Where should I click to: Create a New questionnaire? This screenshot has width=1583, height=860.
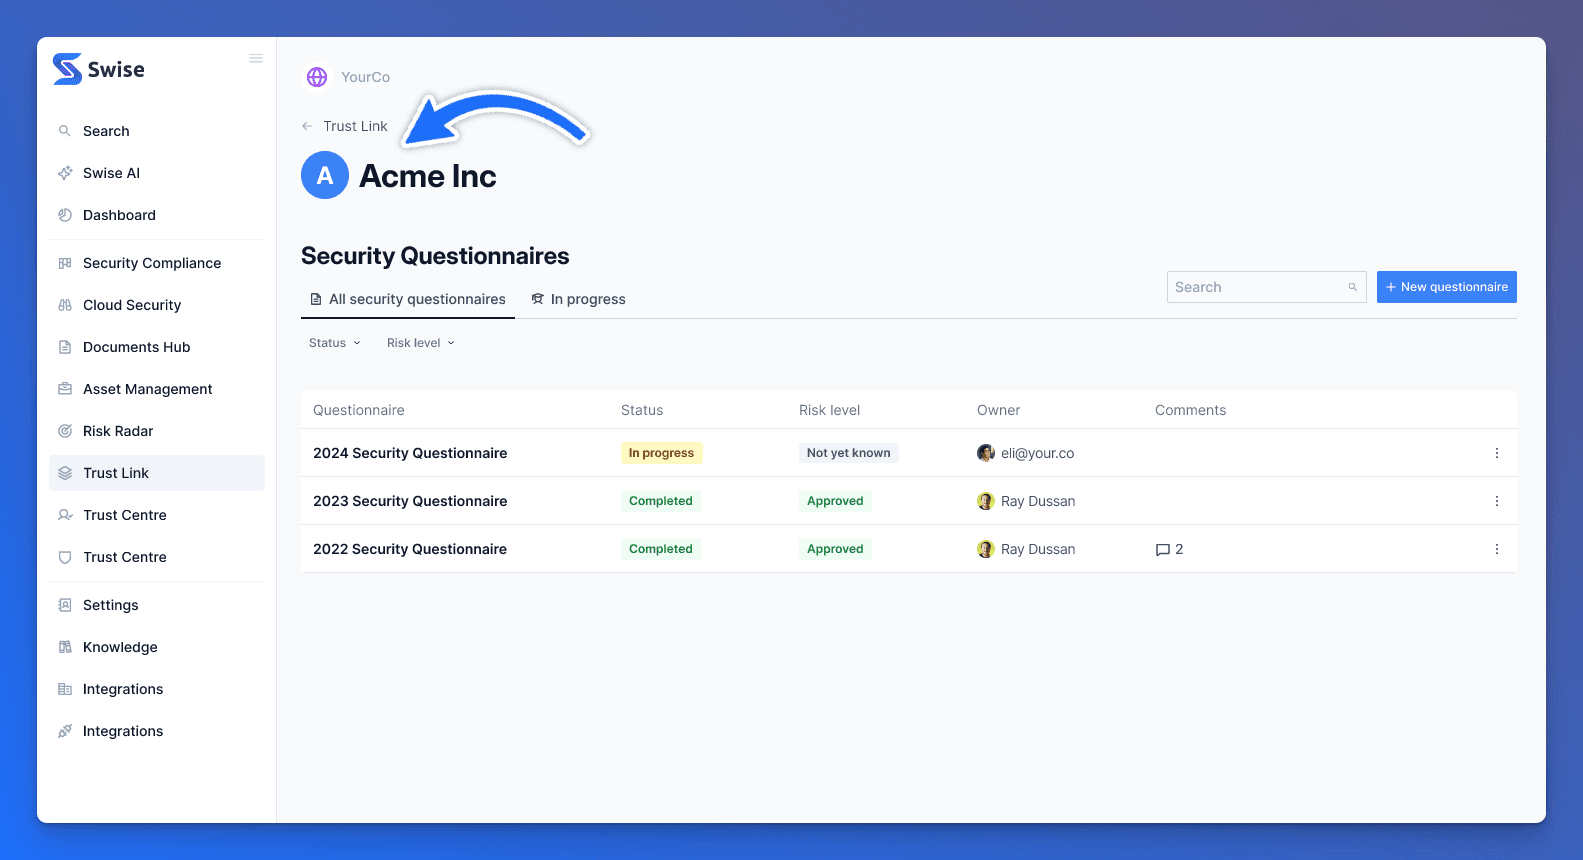click(x=1447, y=287)
